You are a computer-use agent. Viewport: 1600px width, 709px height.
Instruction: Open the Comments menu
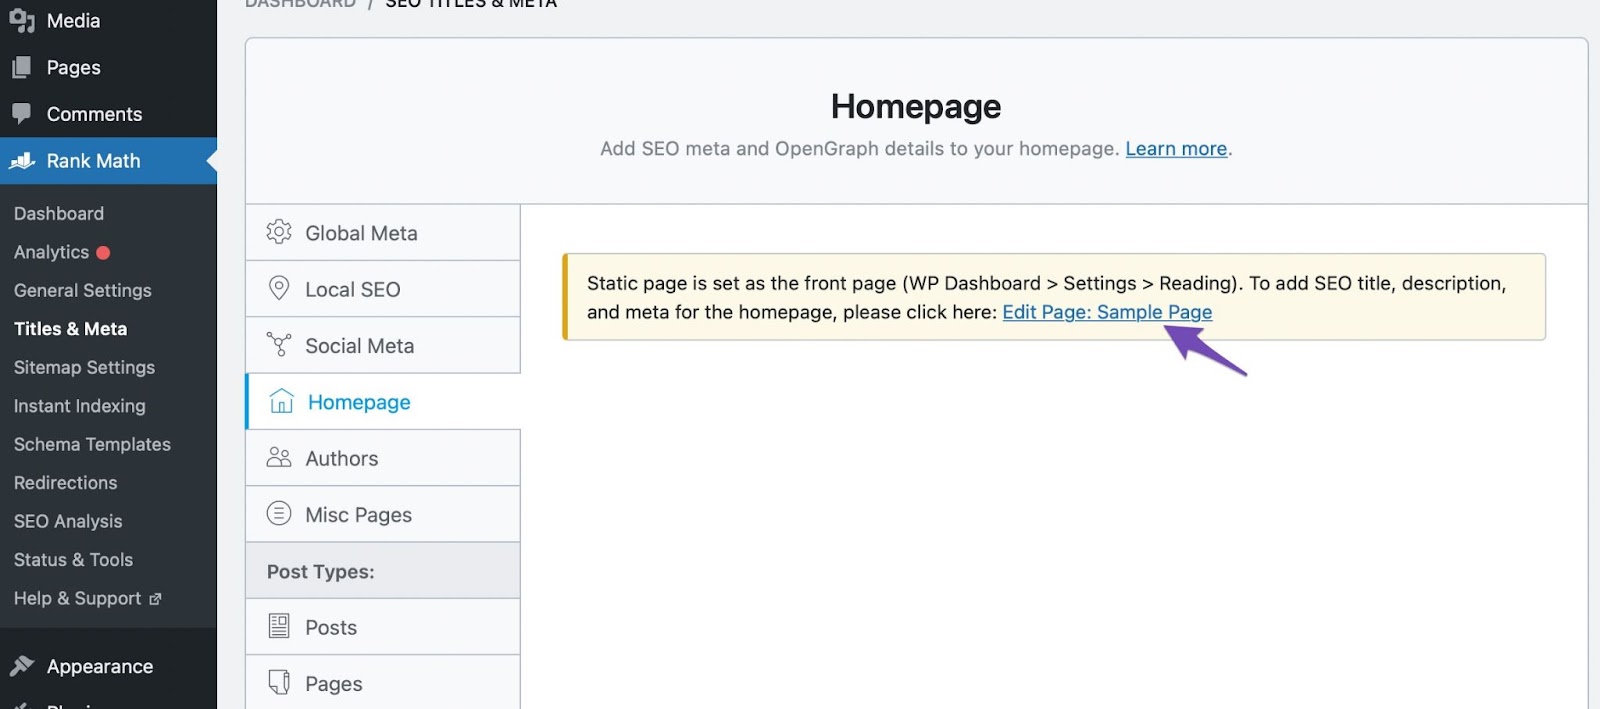coord(108,114)
